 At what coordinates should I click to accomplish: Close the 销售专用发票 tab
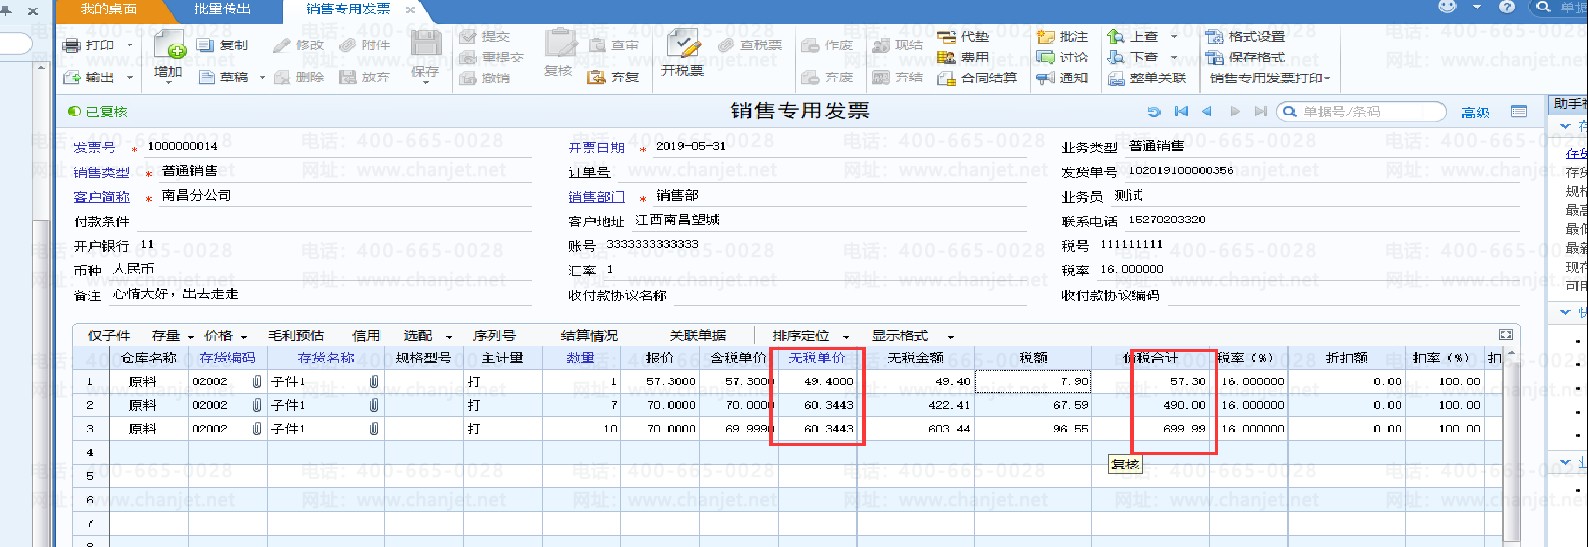410,9
